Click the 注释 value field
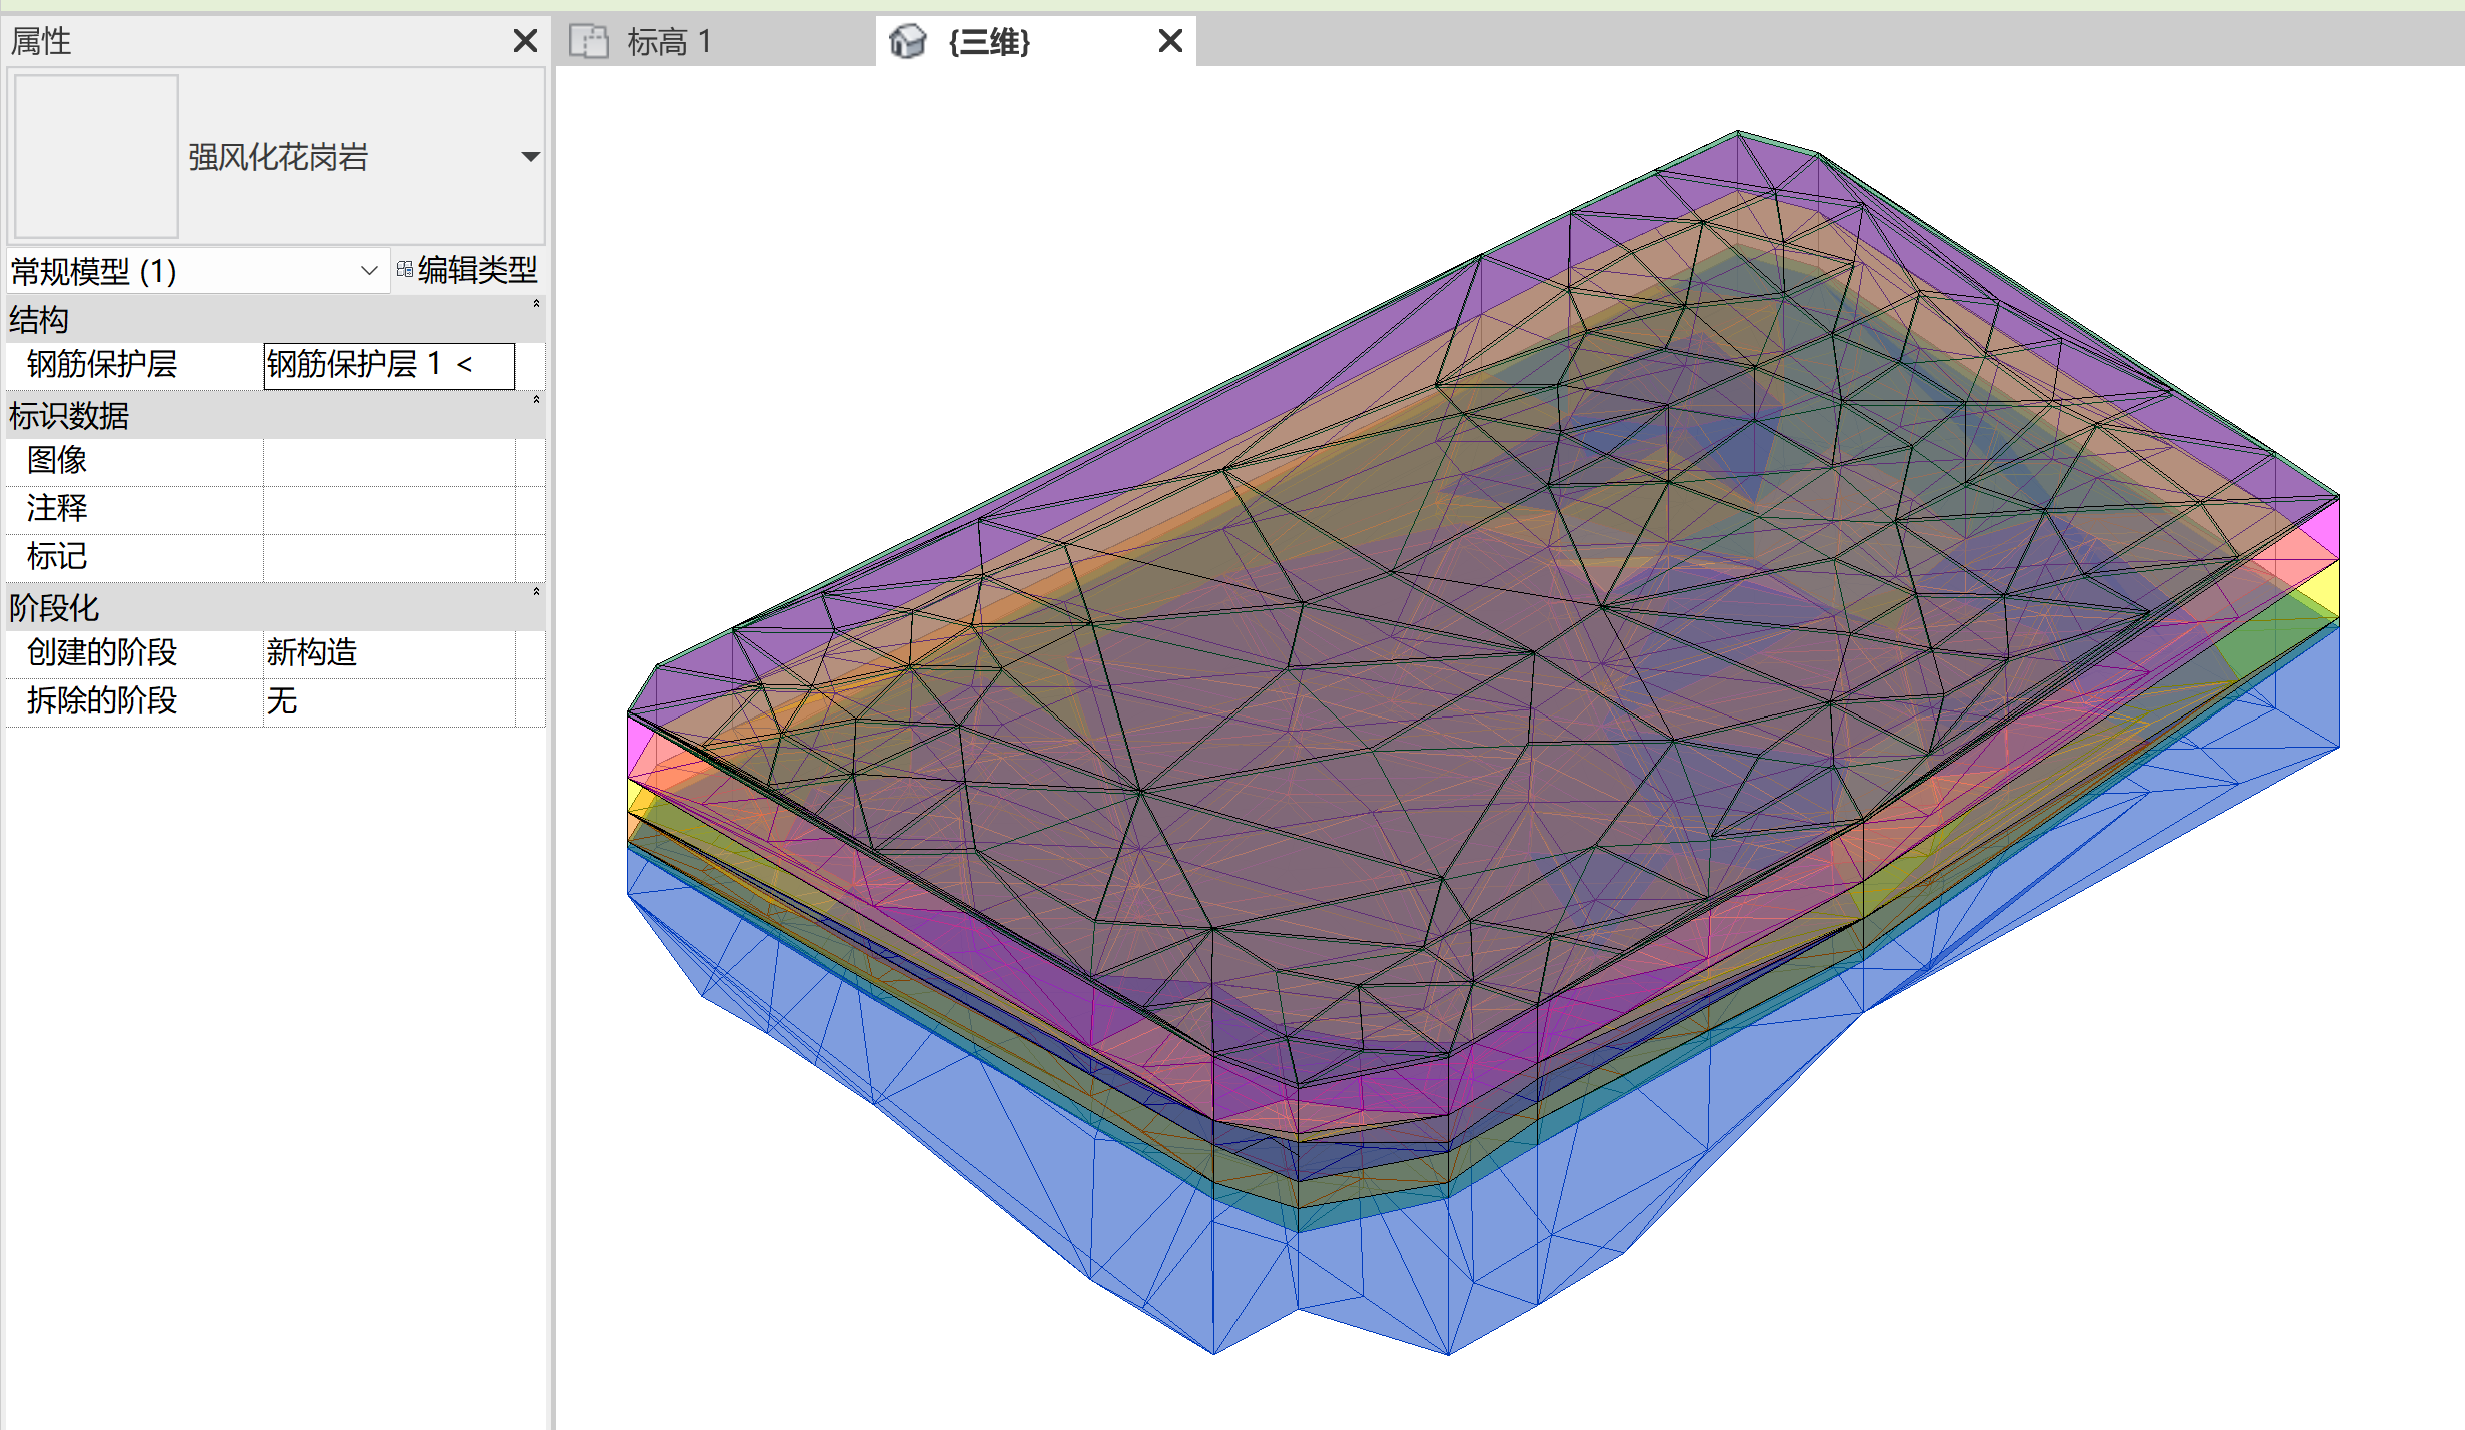2465x1430 pixels. tap(388, 509)
